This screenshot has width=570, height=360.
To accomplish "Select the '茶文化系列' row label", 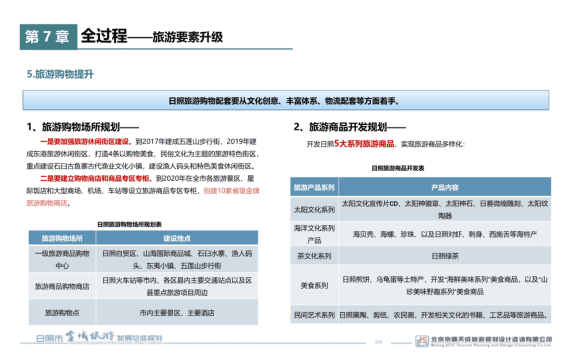I will 314,256.
